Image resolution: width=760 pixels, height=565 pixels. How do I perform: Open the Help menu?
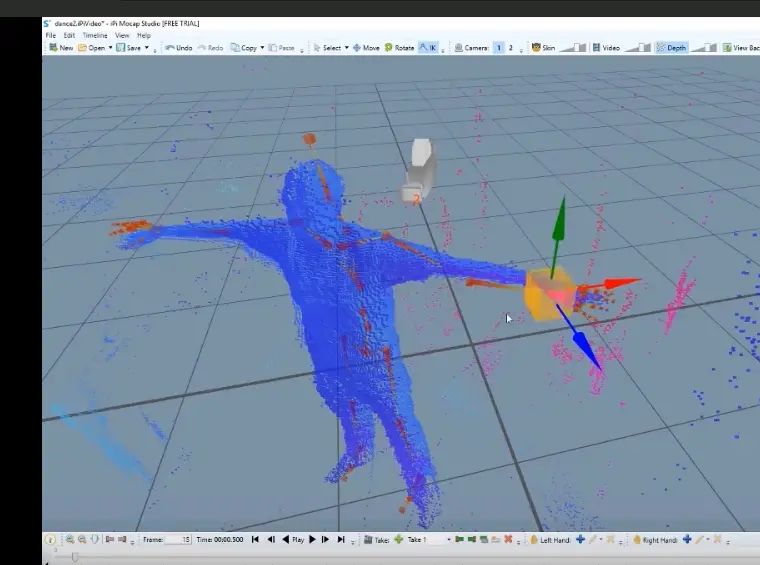tap(144, 35)
